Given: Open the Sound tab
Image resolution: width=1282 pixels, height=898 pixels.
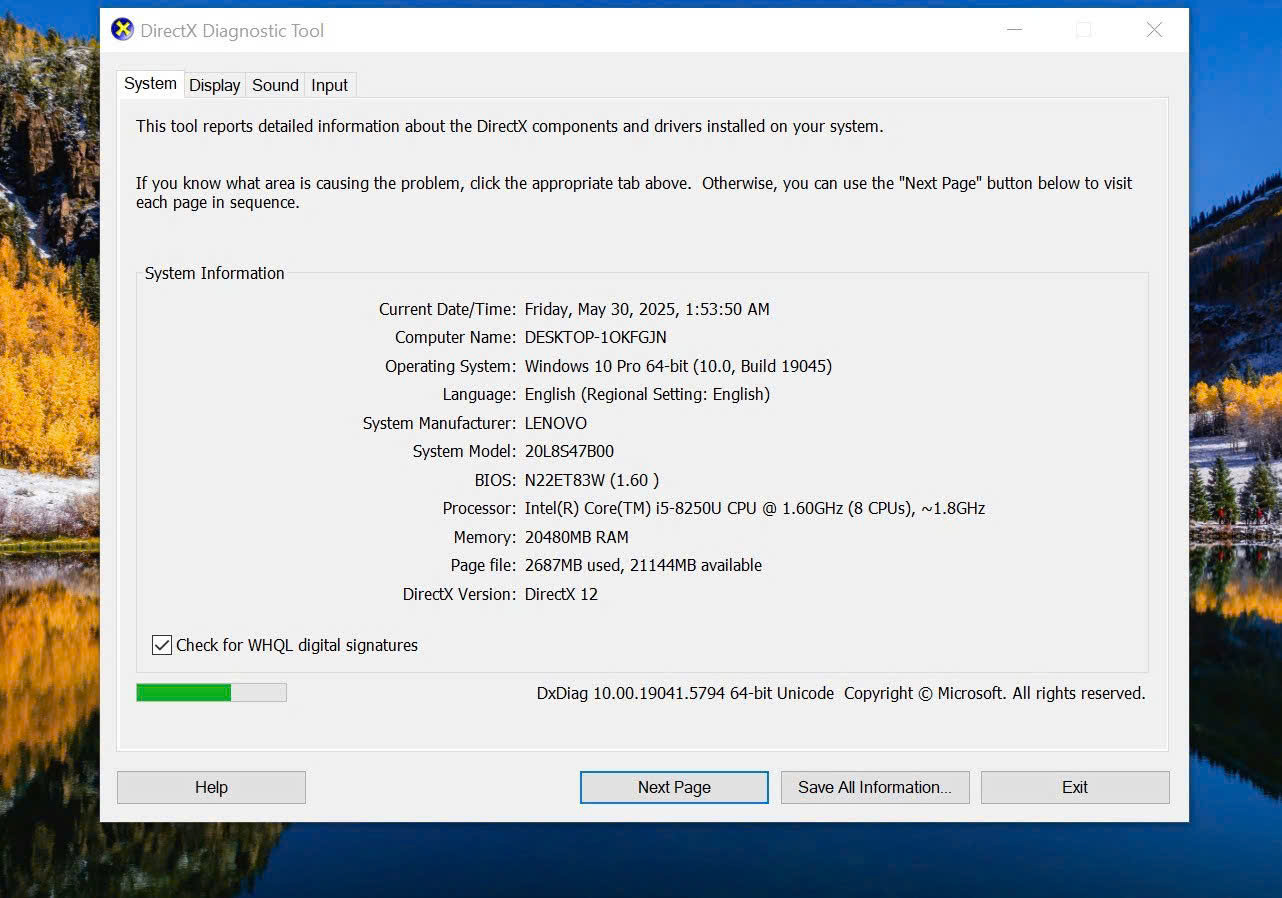Looking at the screenshot, I should point(275,85).
